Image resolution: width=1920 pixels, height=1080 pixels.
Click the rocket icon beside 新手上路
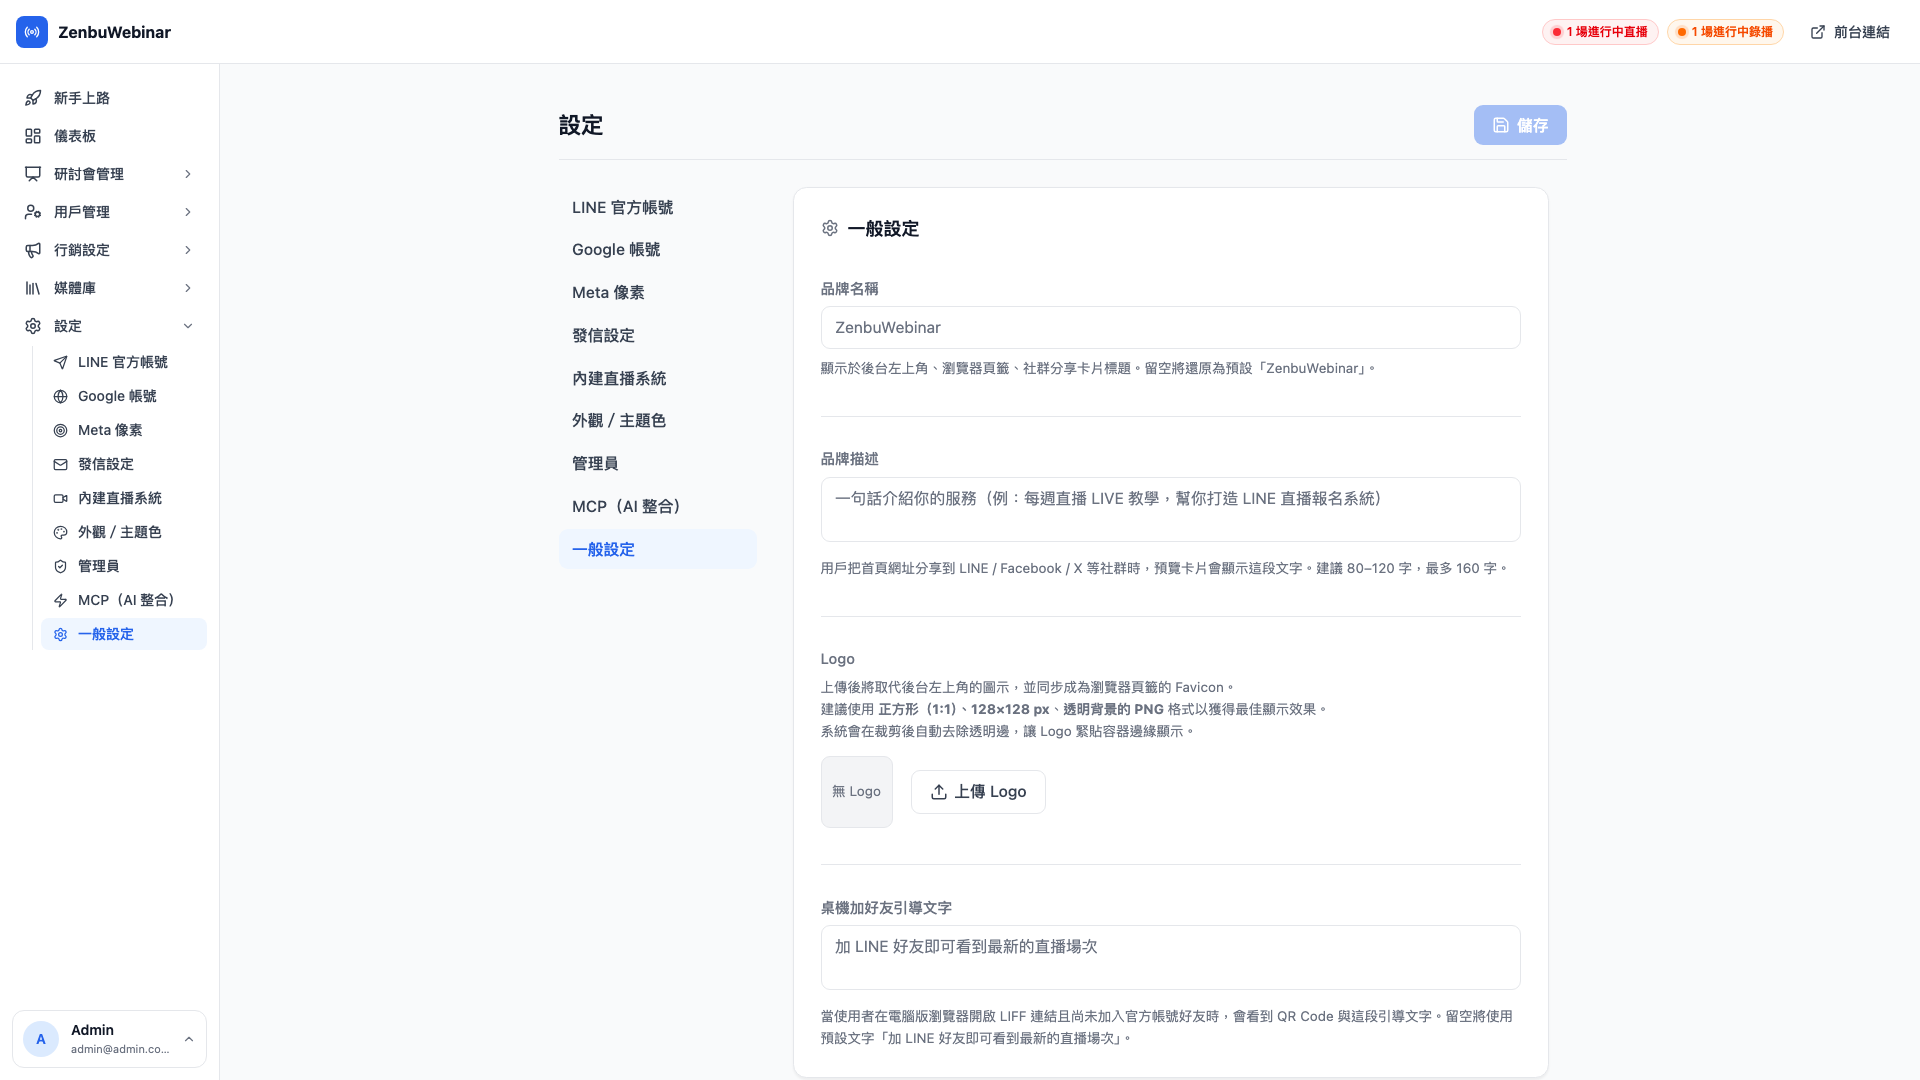(x=33, y=98)
